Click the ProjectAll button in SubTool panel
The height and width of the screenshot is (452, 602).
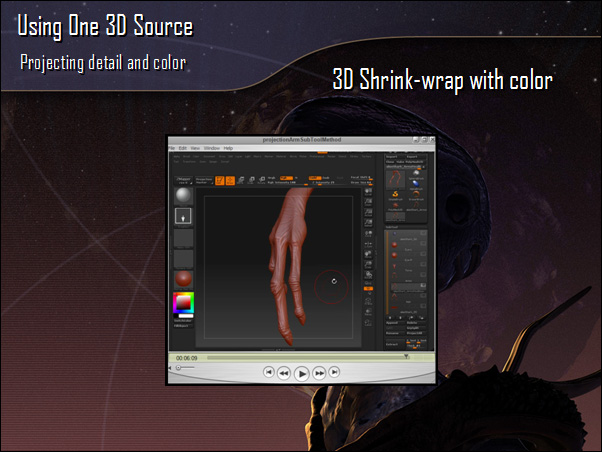[x=416, y=333]
